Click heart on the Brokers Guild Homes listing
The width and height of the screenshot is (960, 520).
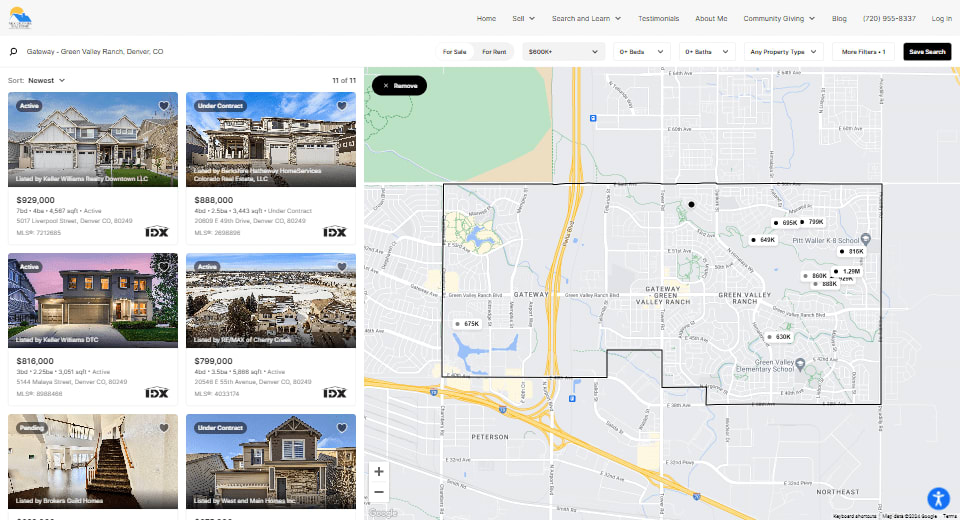coord(163,428)
